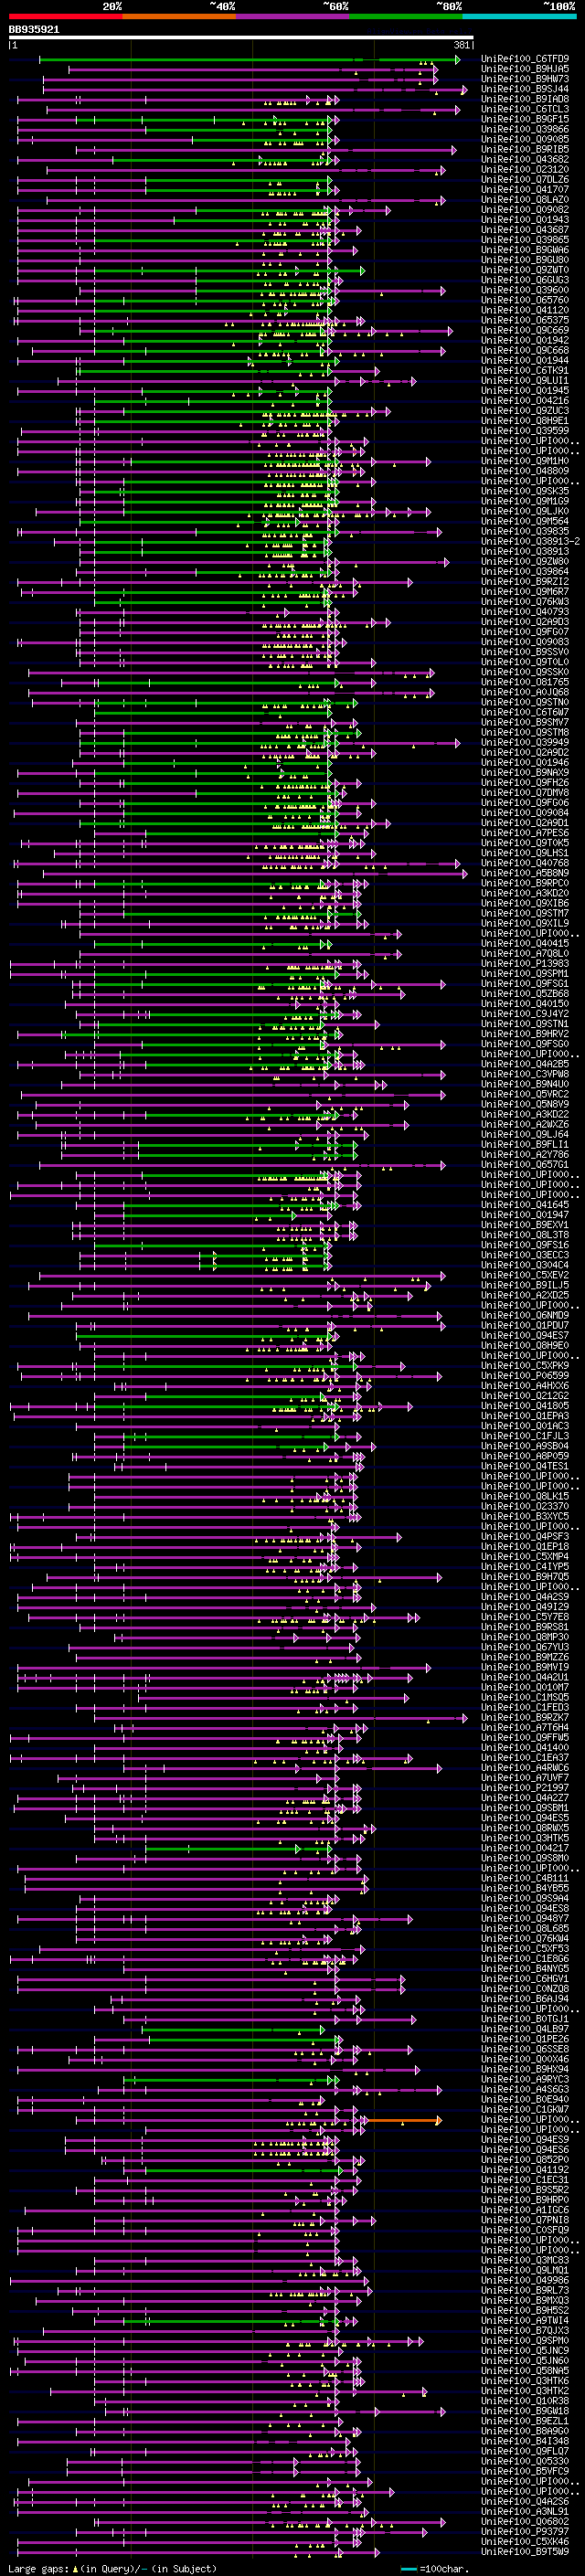Click the UniRef100_Q39866 label

point(525,129)
